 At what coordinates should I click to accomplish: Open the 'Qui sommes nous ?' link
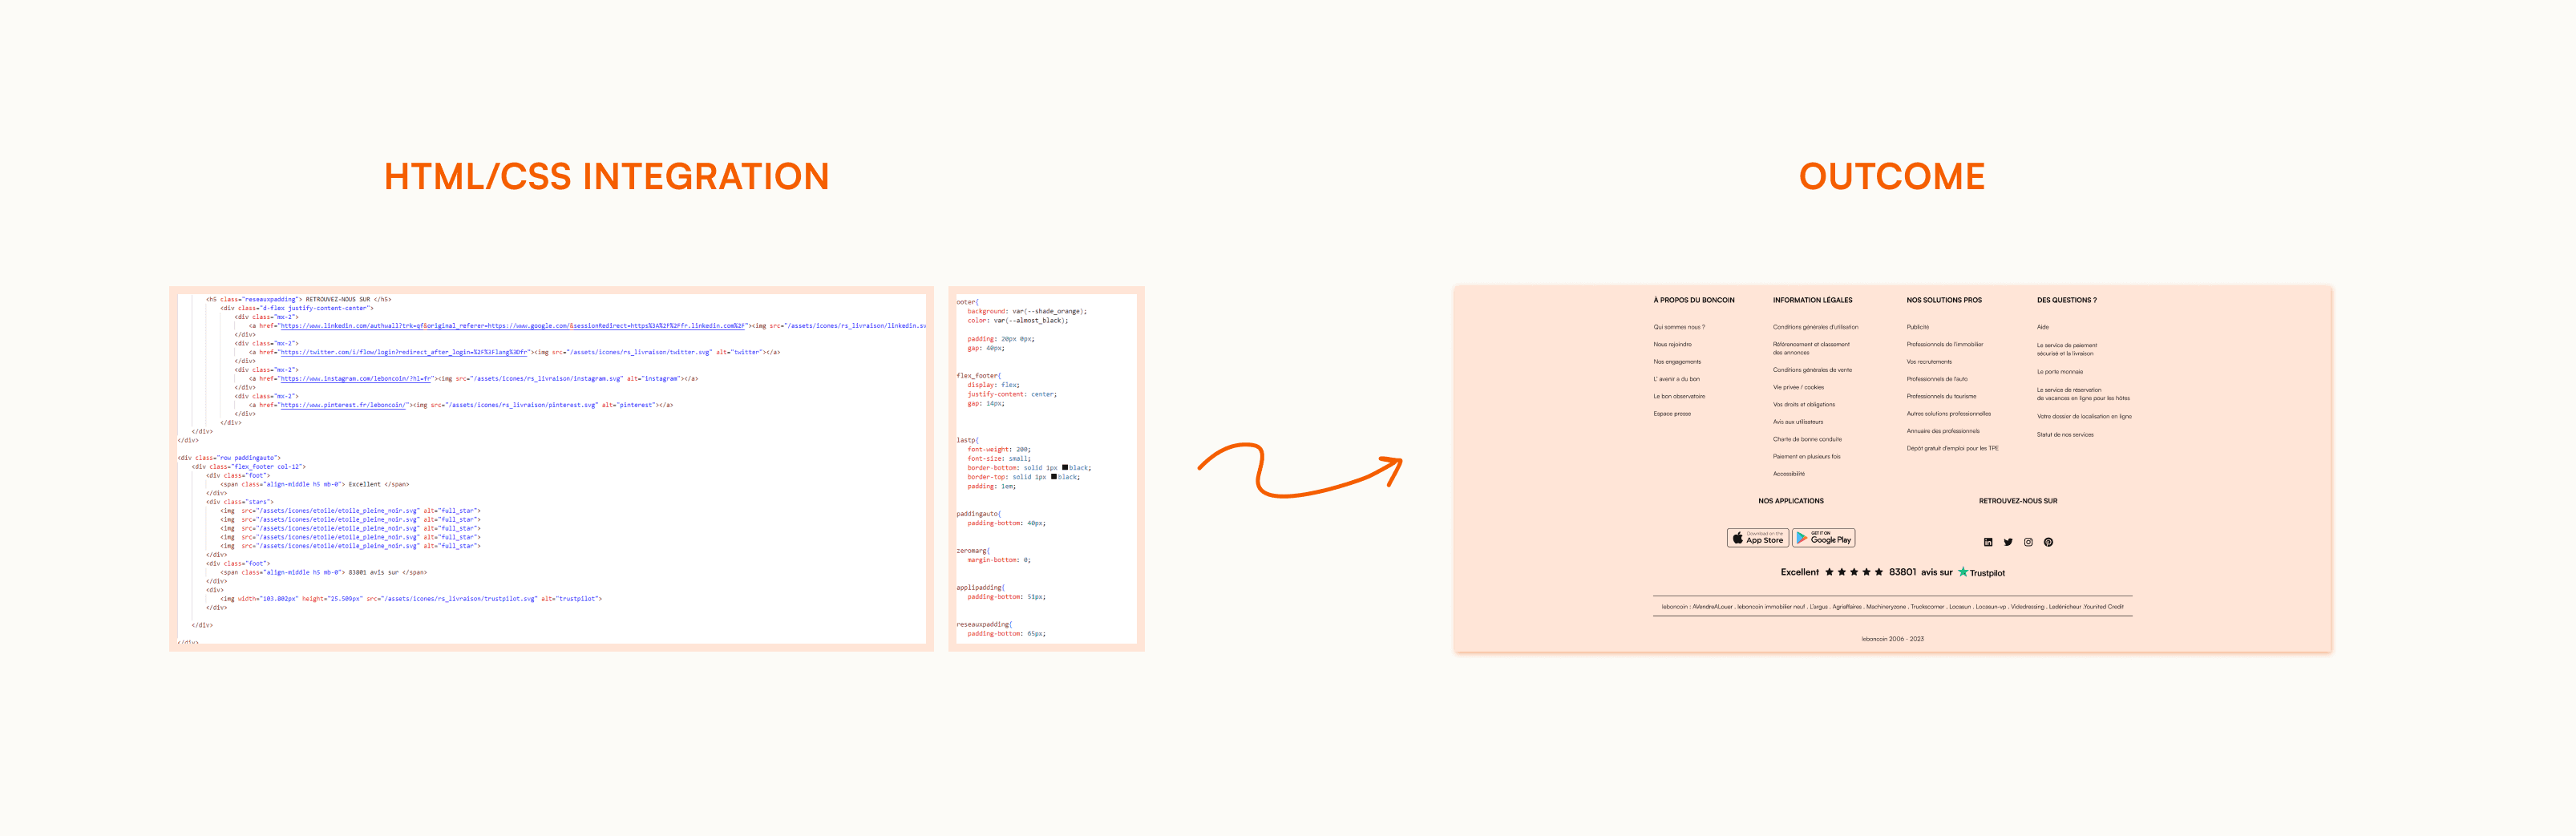pos(1679,327)
